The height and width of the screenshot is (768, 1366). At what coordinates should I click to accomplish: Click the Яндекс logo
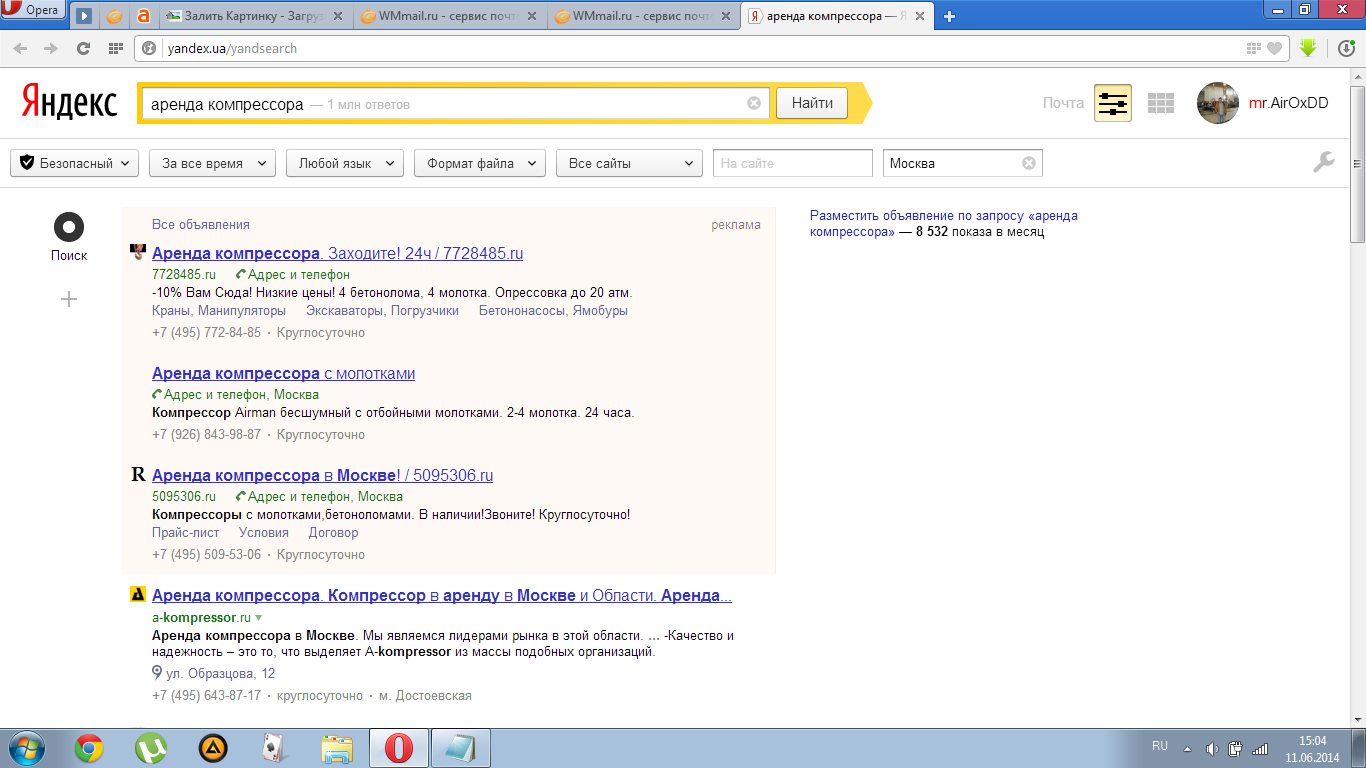(69, 102)
